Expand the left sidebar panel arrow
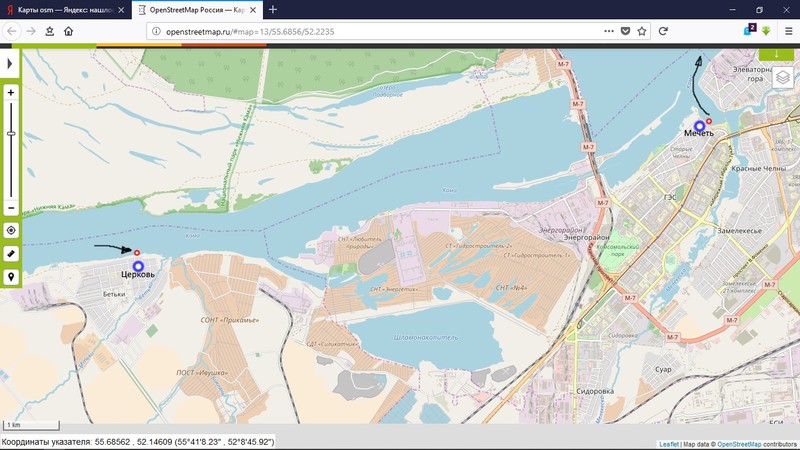 [9, 64]
